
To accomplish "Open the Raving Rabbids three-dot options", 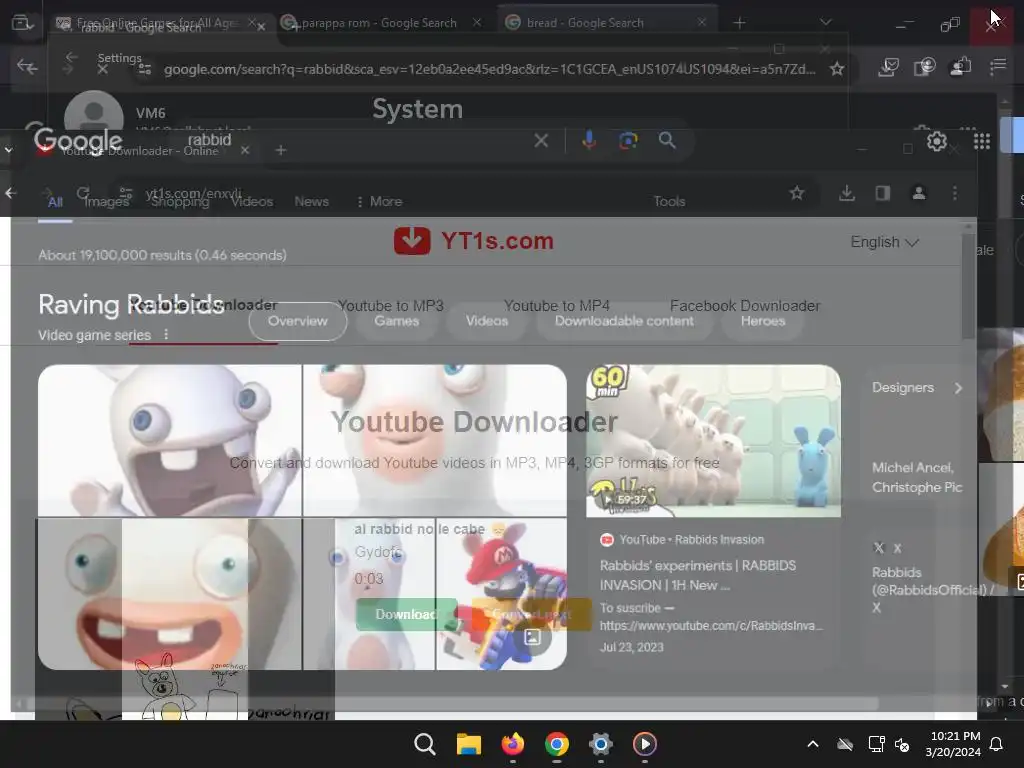I will pyautogui.click(x=166, y=334).
